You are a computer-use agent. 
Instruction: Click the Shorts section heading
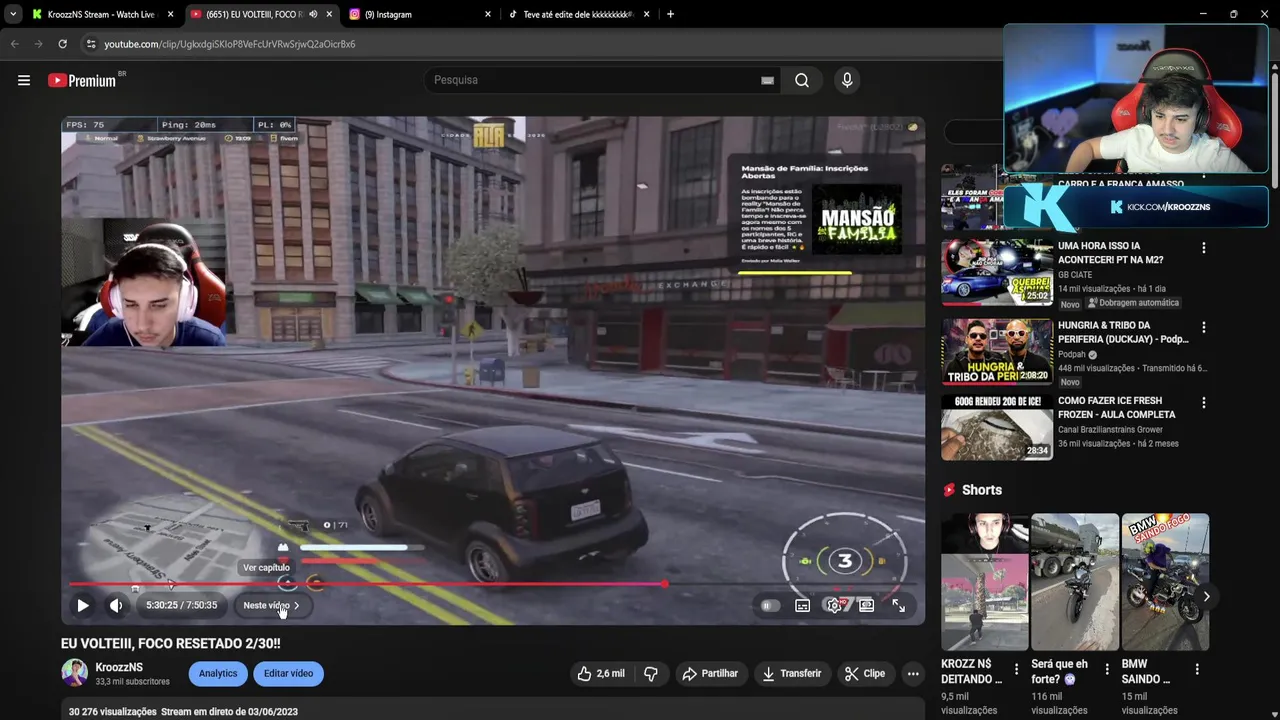coord(981,490)
